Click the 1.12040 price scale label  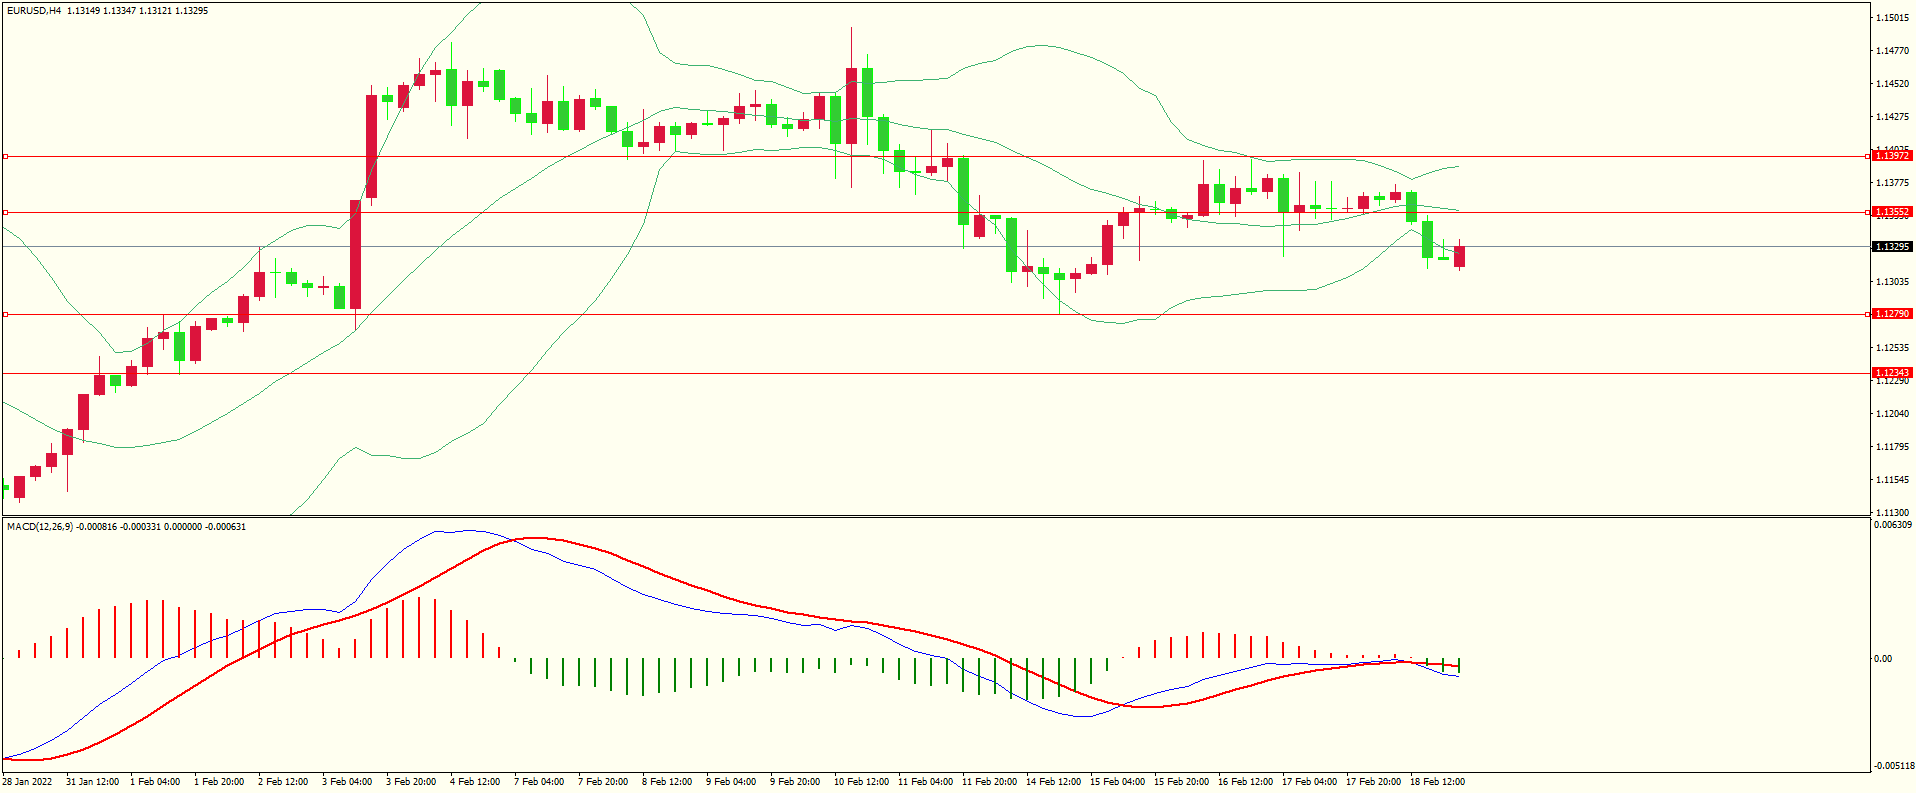point(1892,414)
